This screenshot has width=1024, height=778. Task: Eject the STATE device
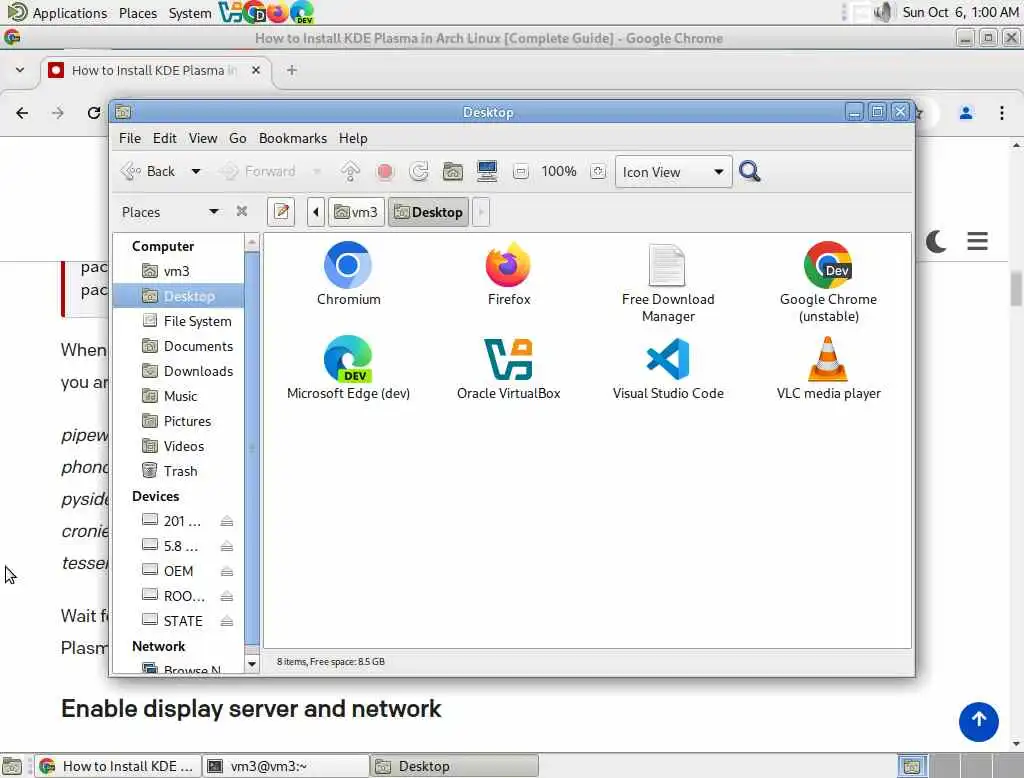click(x=227, y=621)
